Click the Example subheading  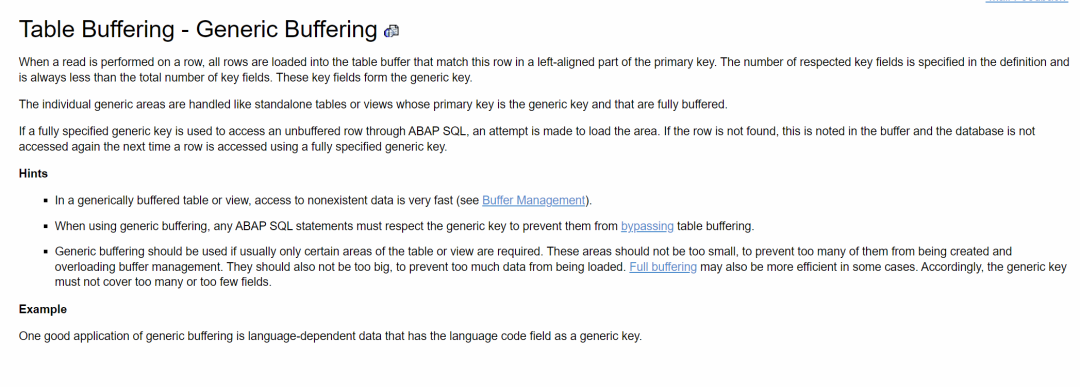[43, 309]
